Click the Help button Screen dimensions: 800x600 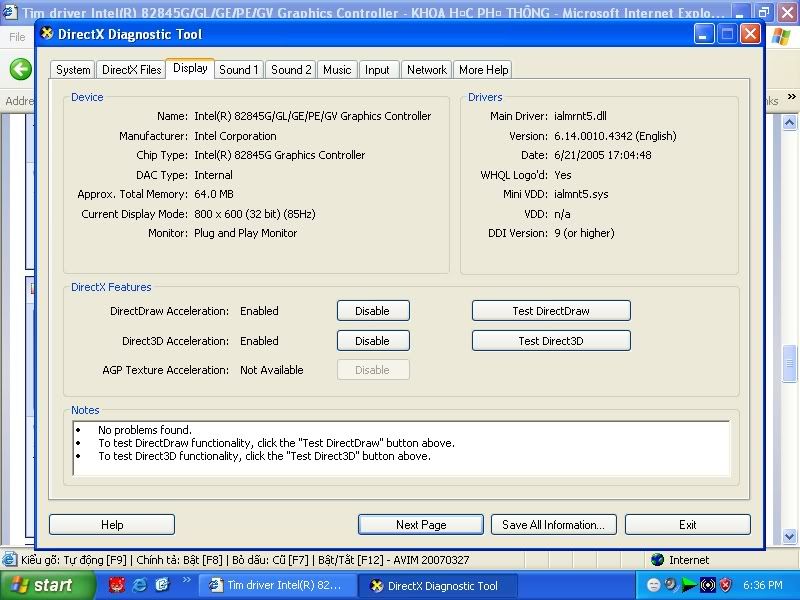(x=112, y=524)
